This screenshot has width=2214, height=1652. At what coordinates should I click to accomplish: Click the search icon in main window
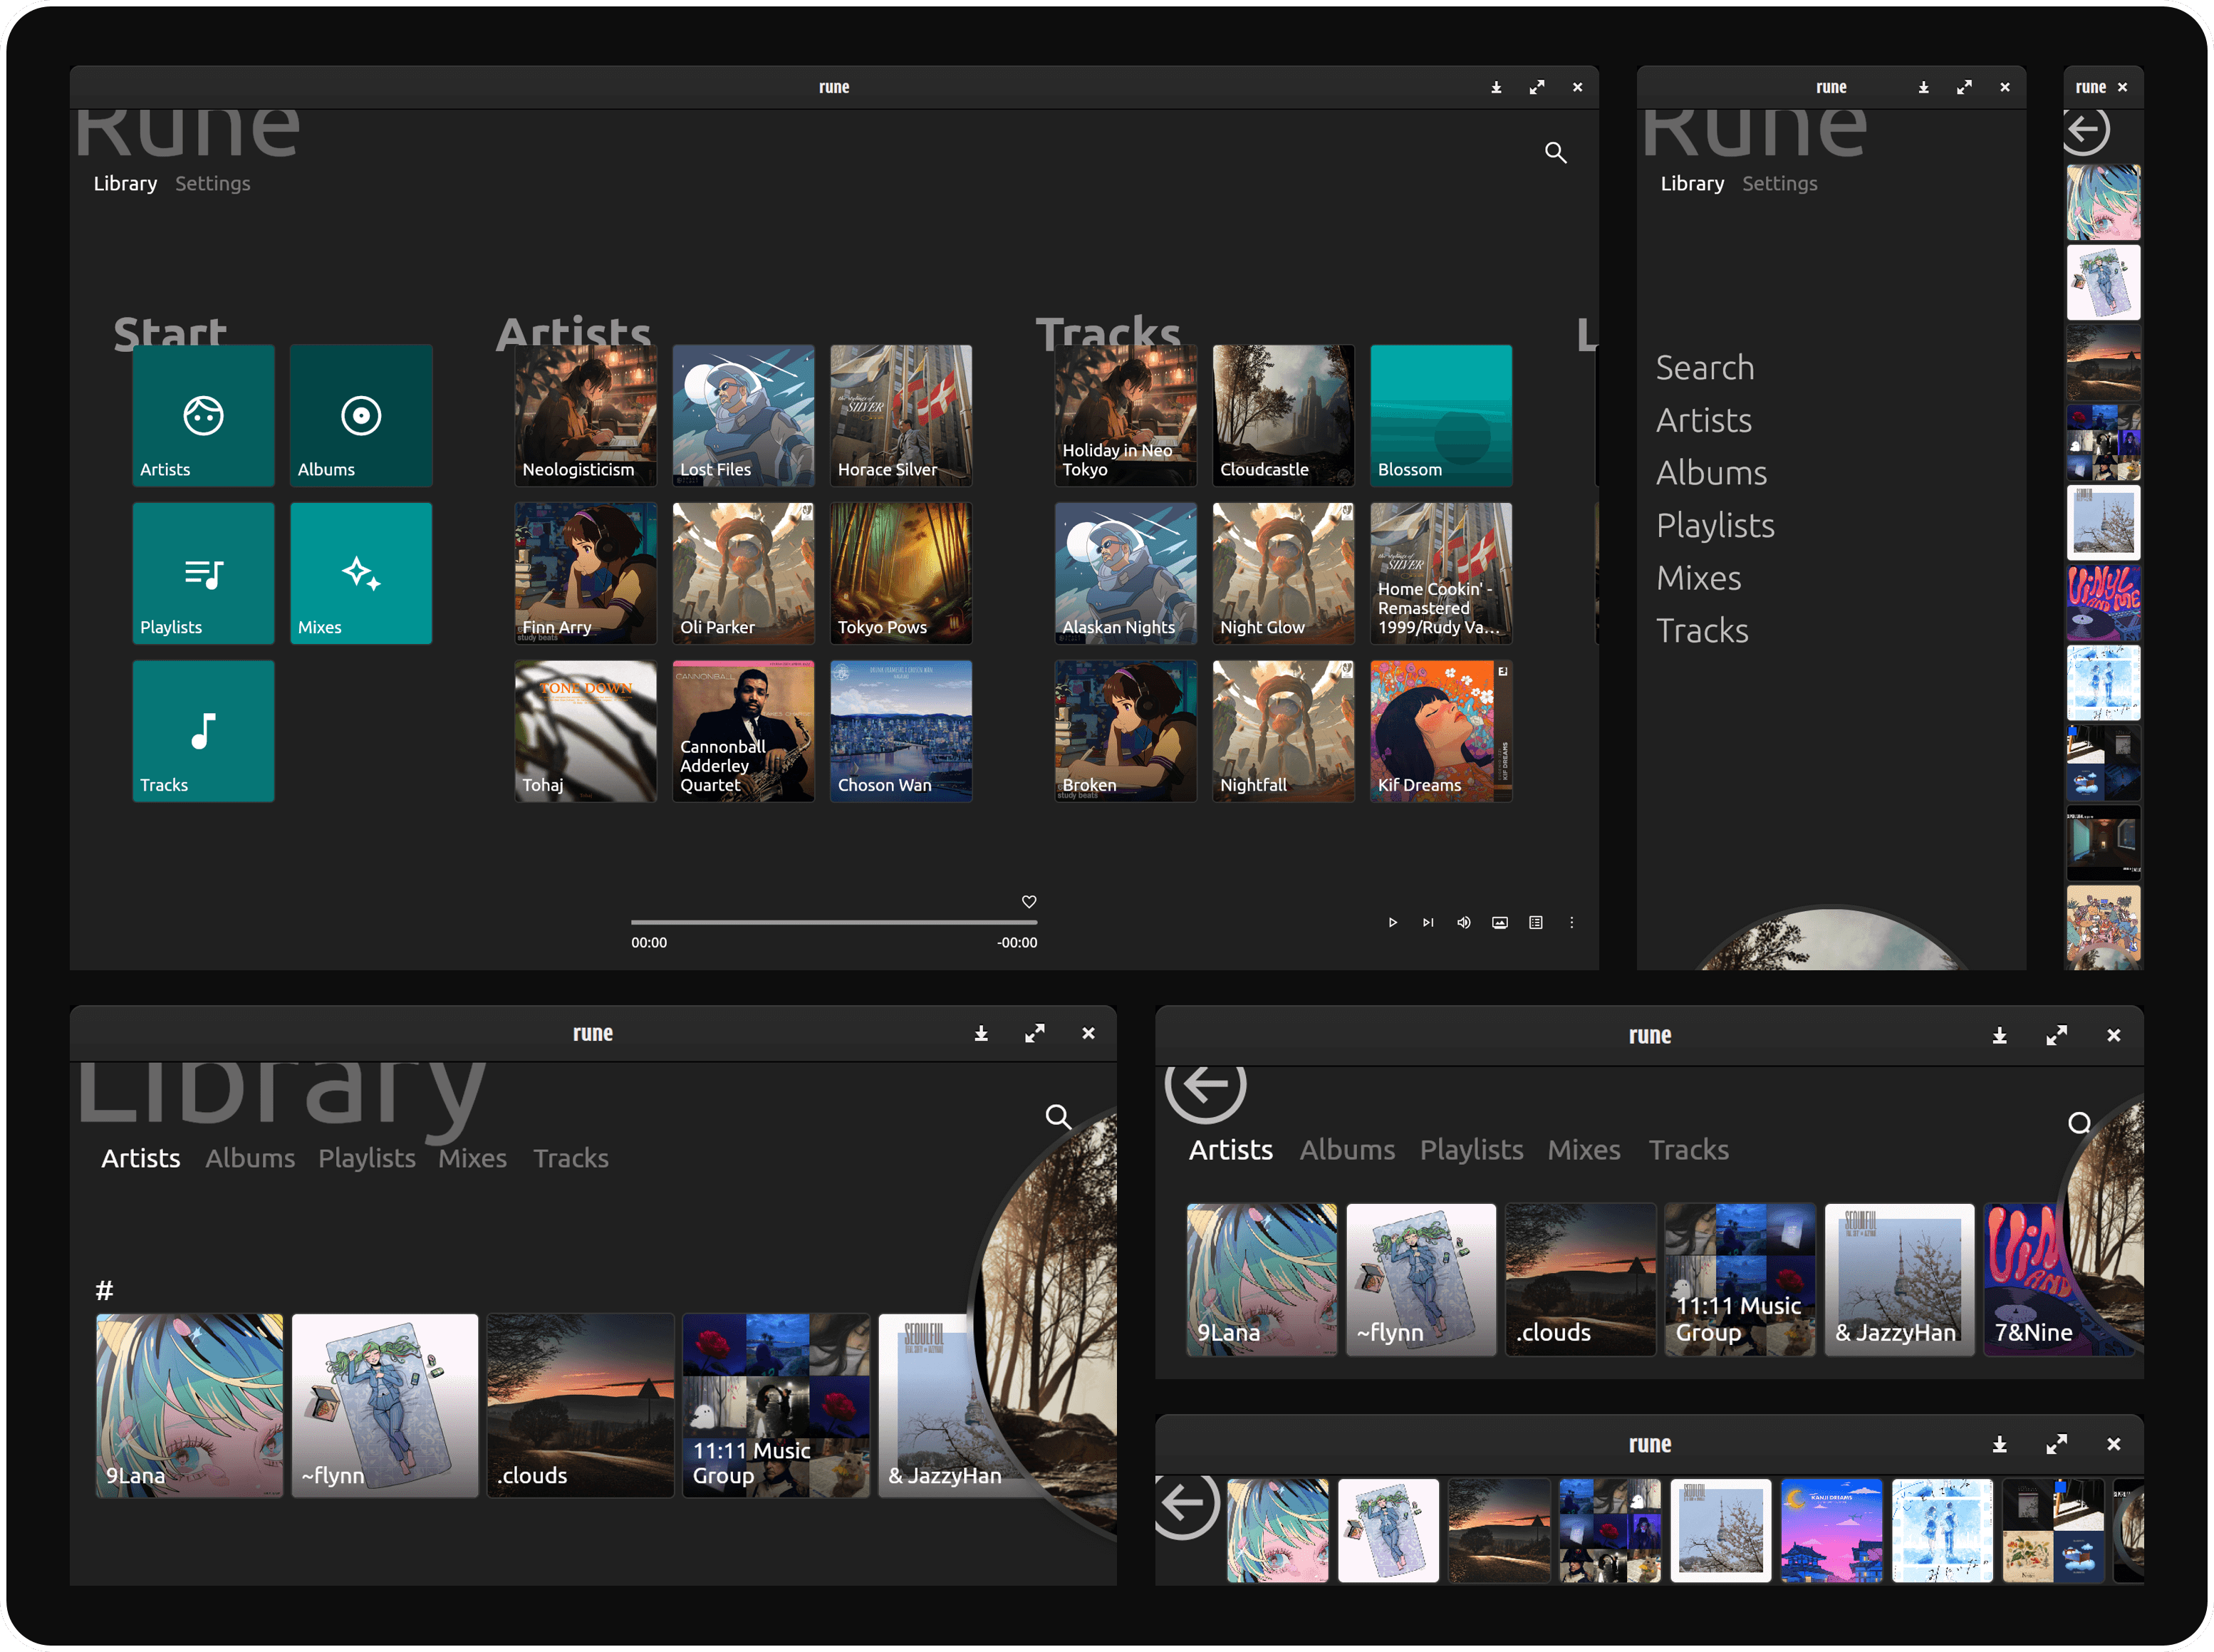click(x=1555, y=153)
